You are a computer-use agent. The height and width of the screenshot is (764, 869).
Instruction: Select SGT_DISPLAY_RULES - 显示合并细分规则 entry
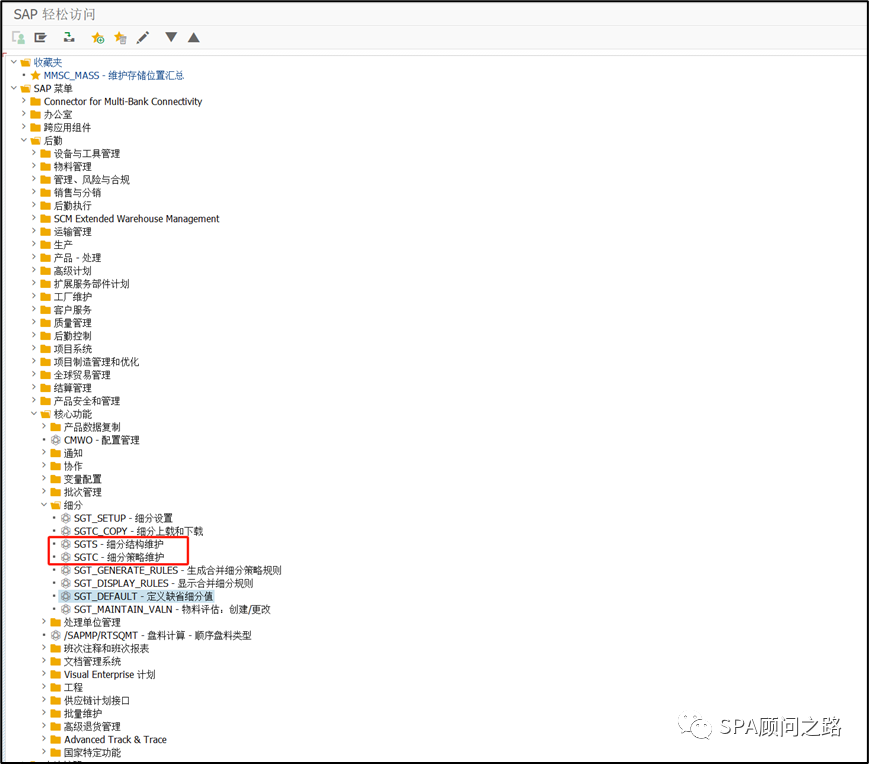tap(163, 583)
